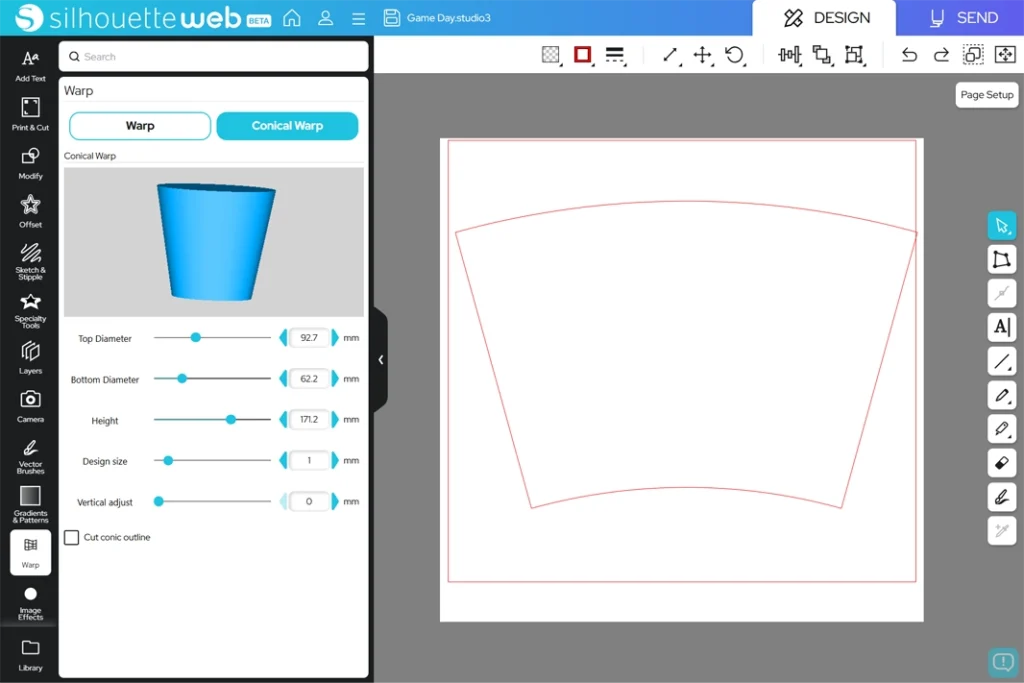Switch to the SEND tab
1024x683 pixels.
962,18
